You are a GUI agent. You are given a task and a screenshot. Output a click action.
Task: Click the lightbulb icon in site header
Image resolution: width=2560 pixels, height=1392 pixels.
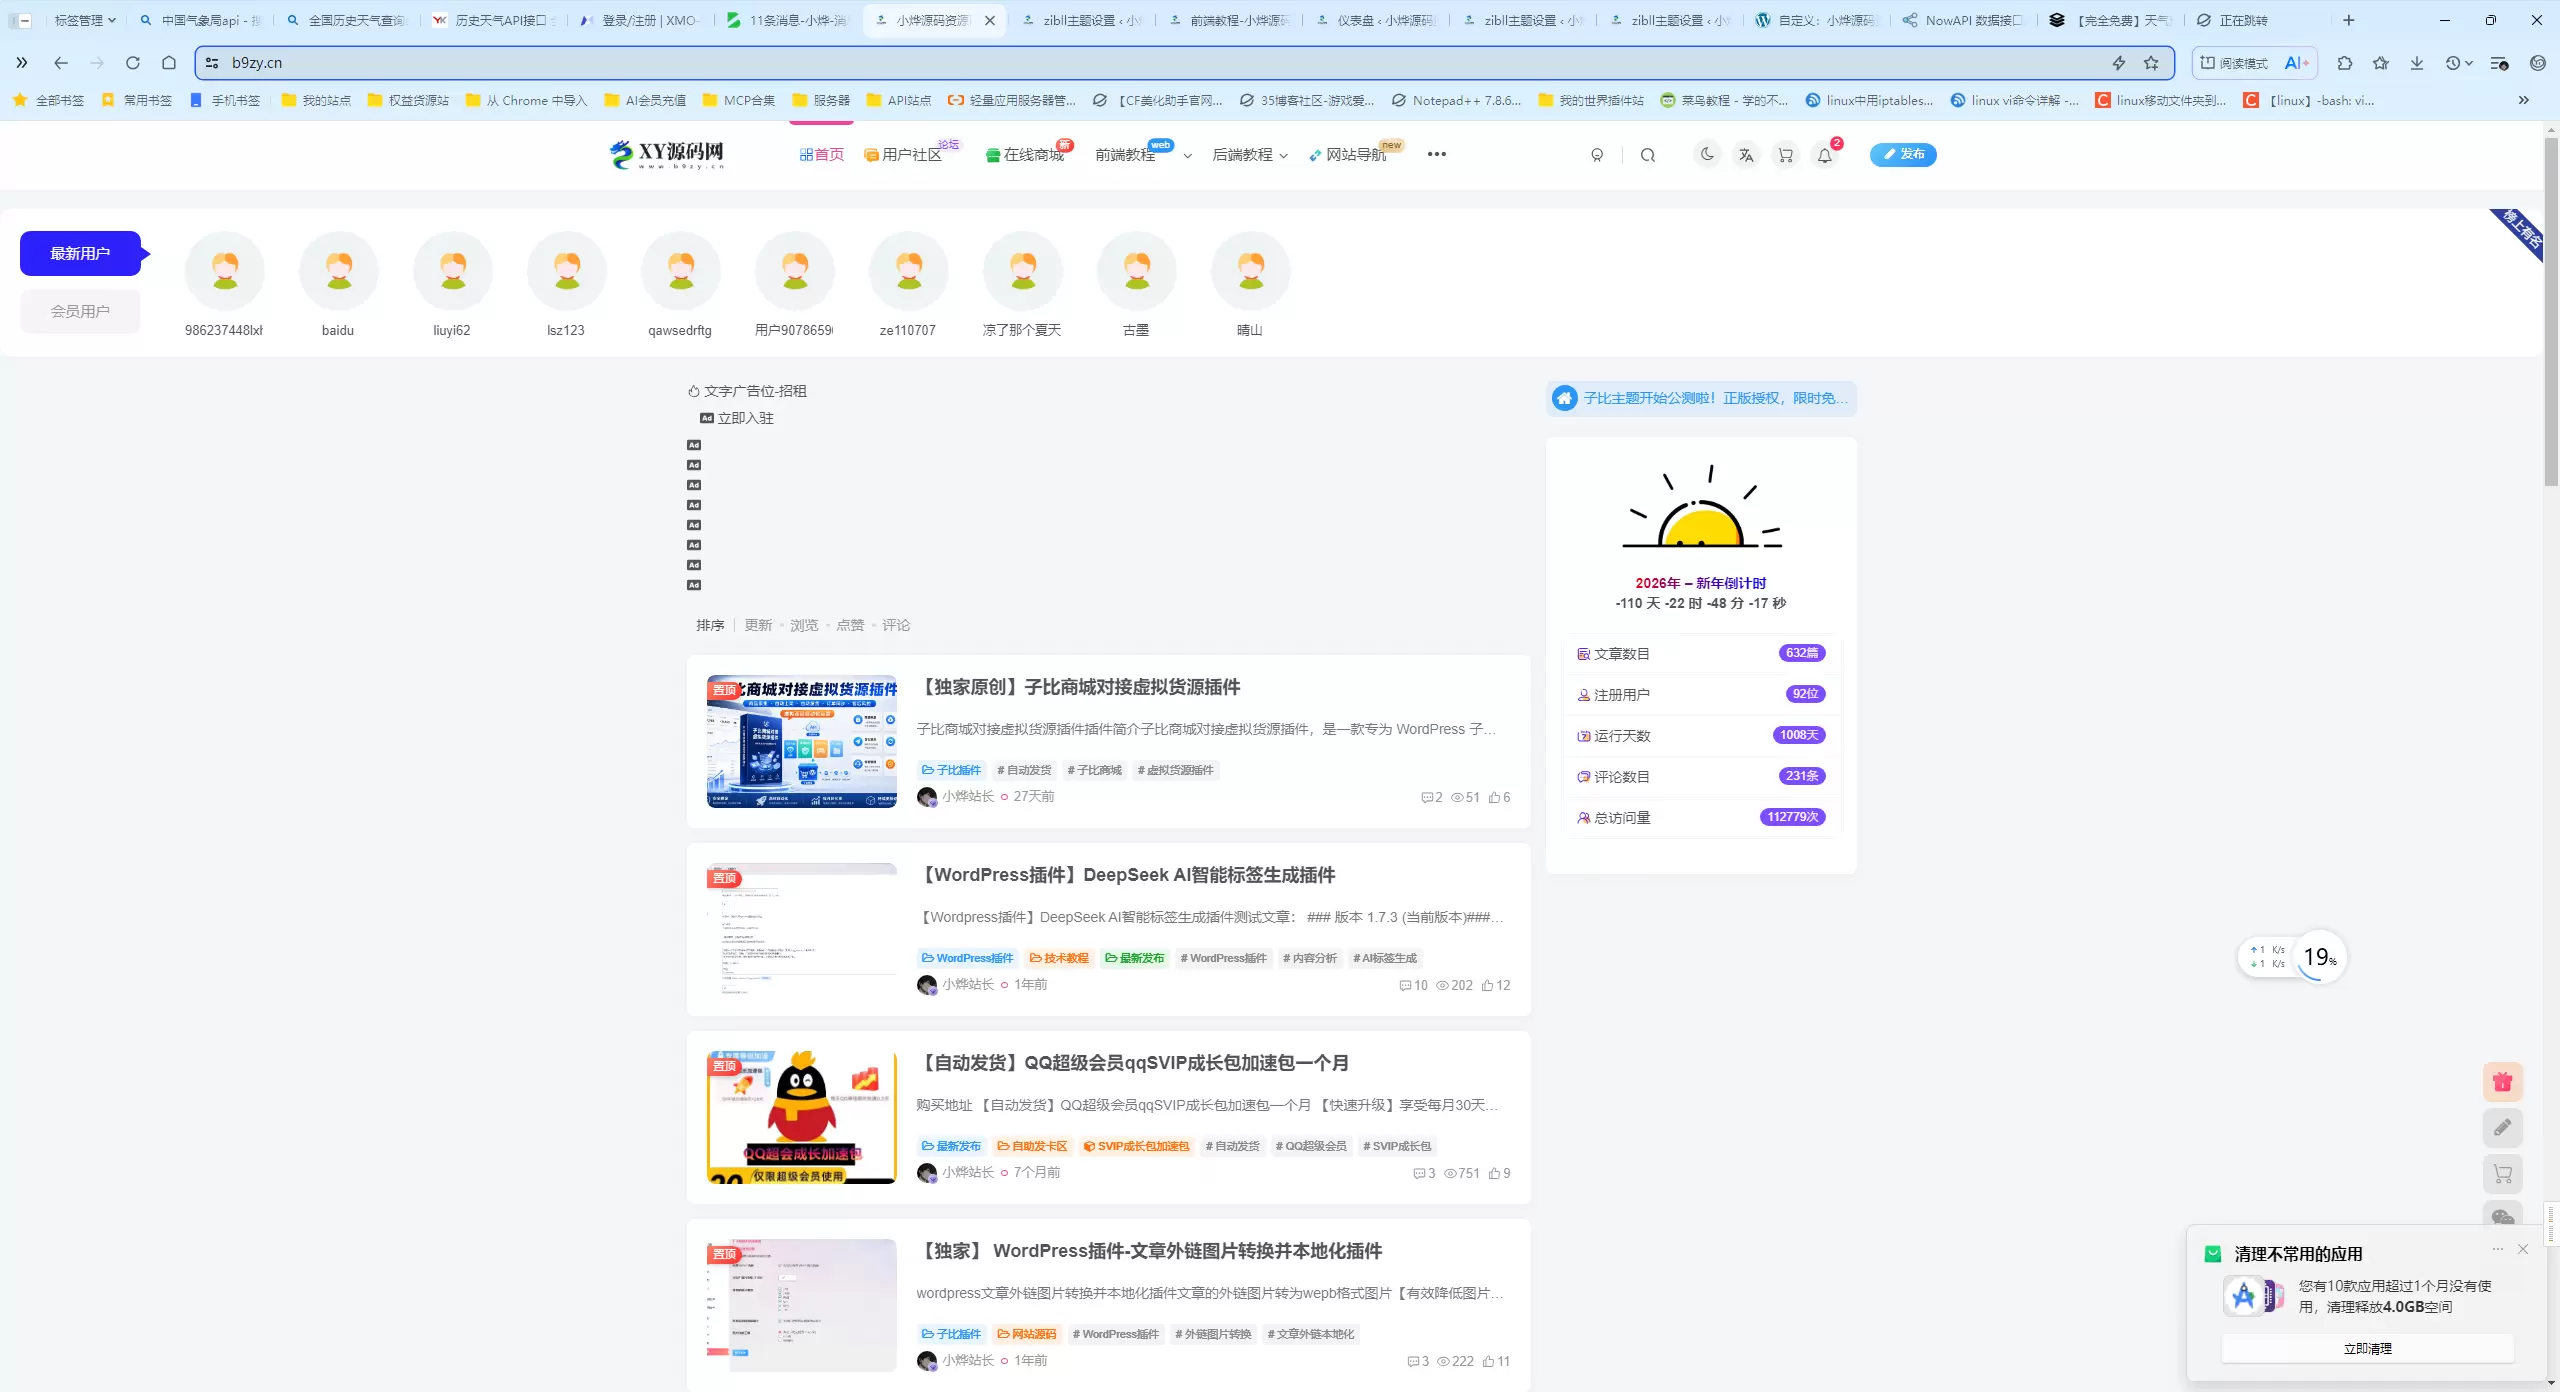pos(1597,155)
